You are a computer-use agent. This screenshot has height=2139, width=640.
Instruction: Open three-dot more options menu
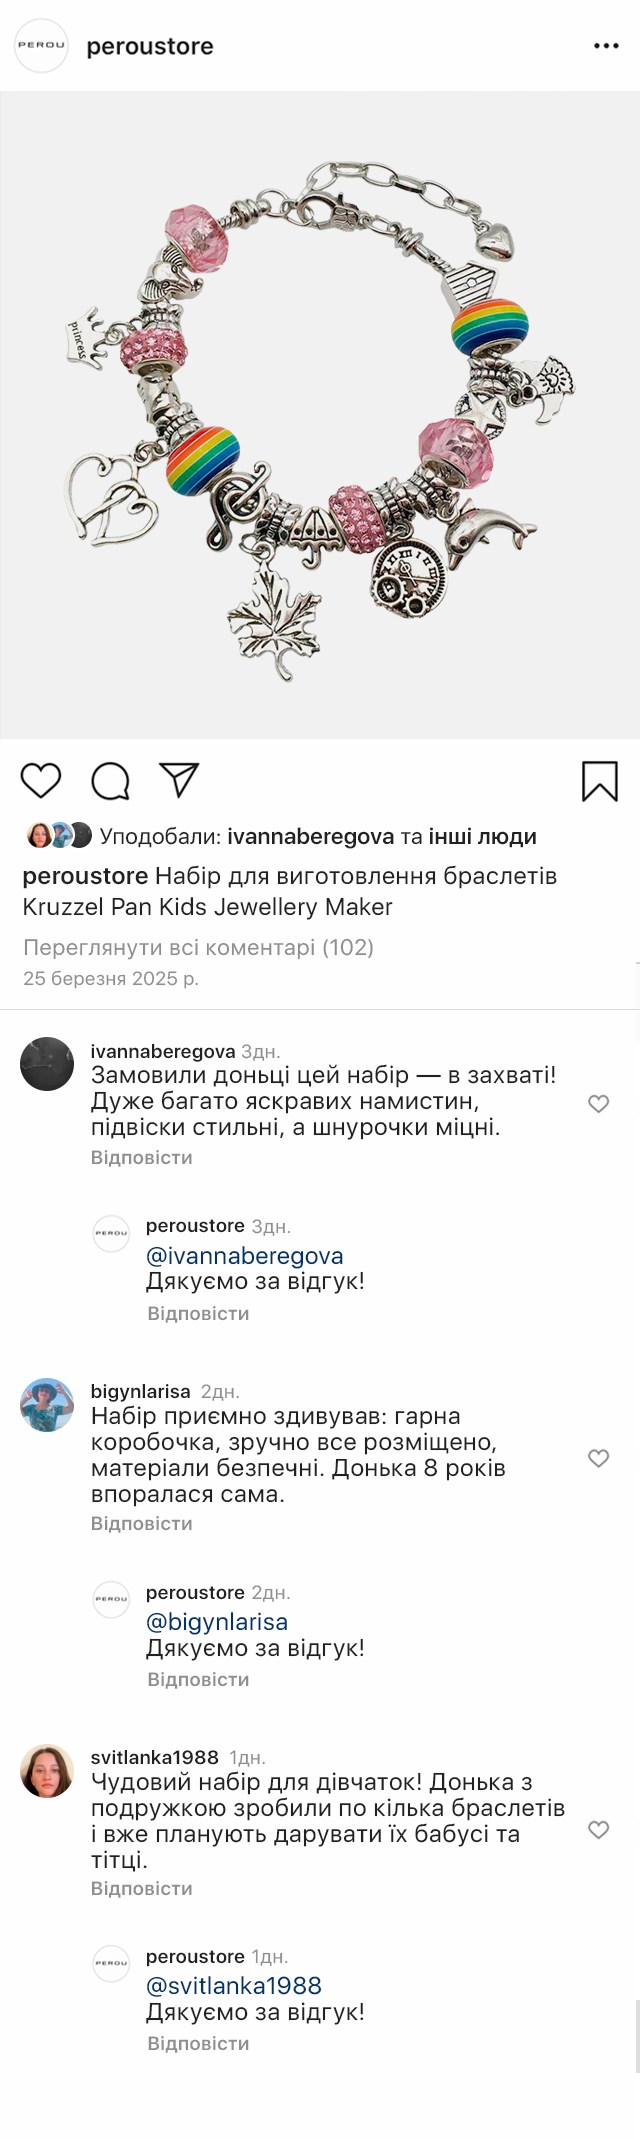point(606,46)
